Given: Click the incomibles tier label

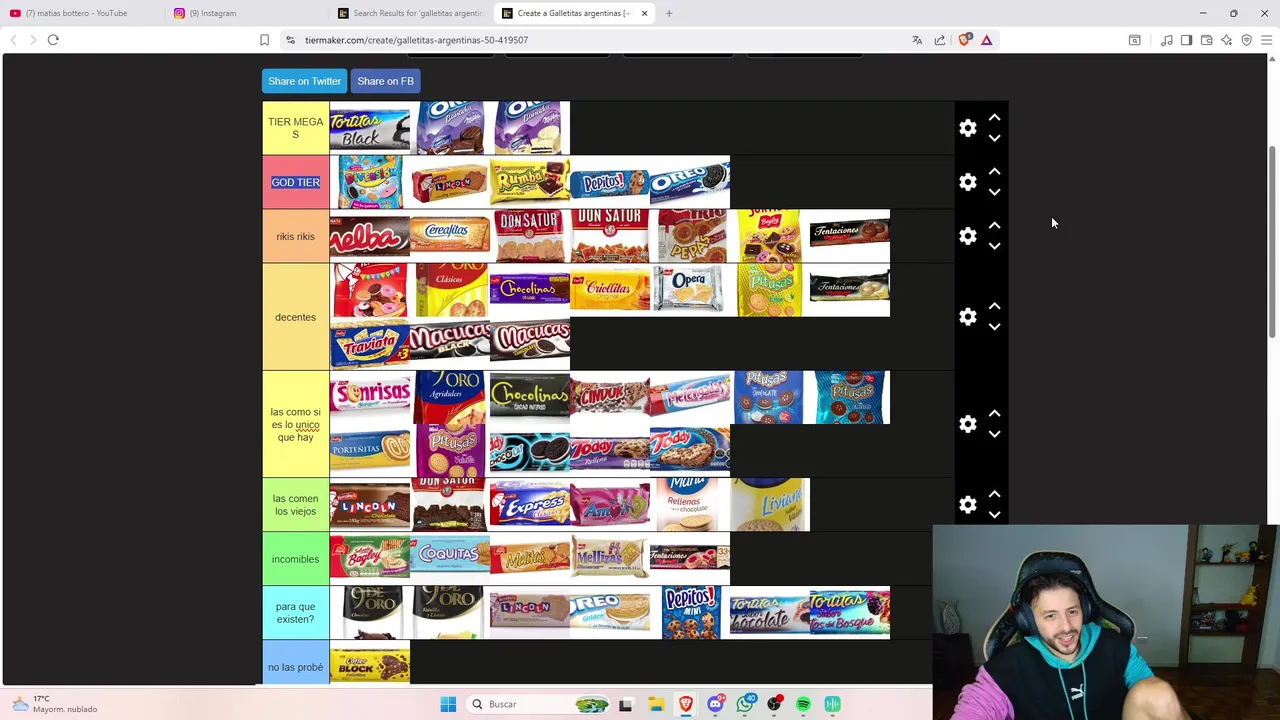Looking at the screenshot, I should point(295,559).
